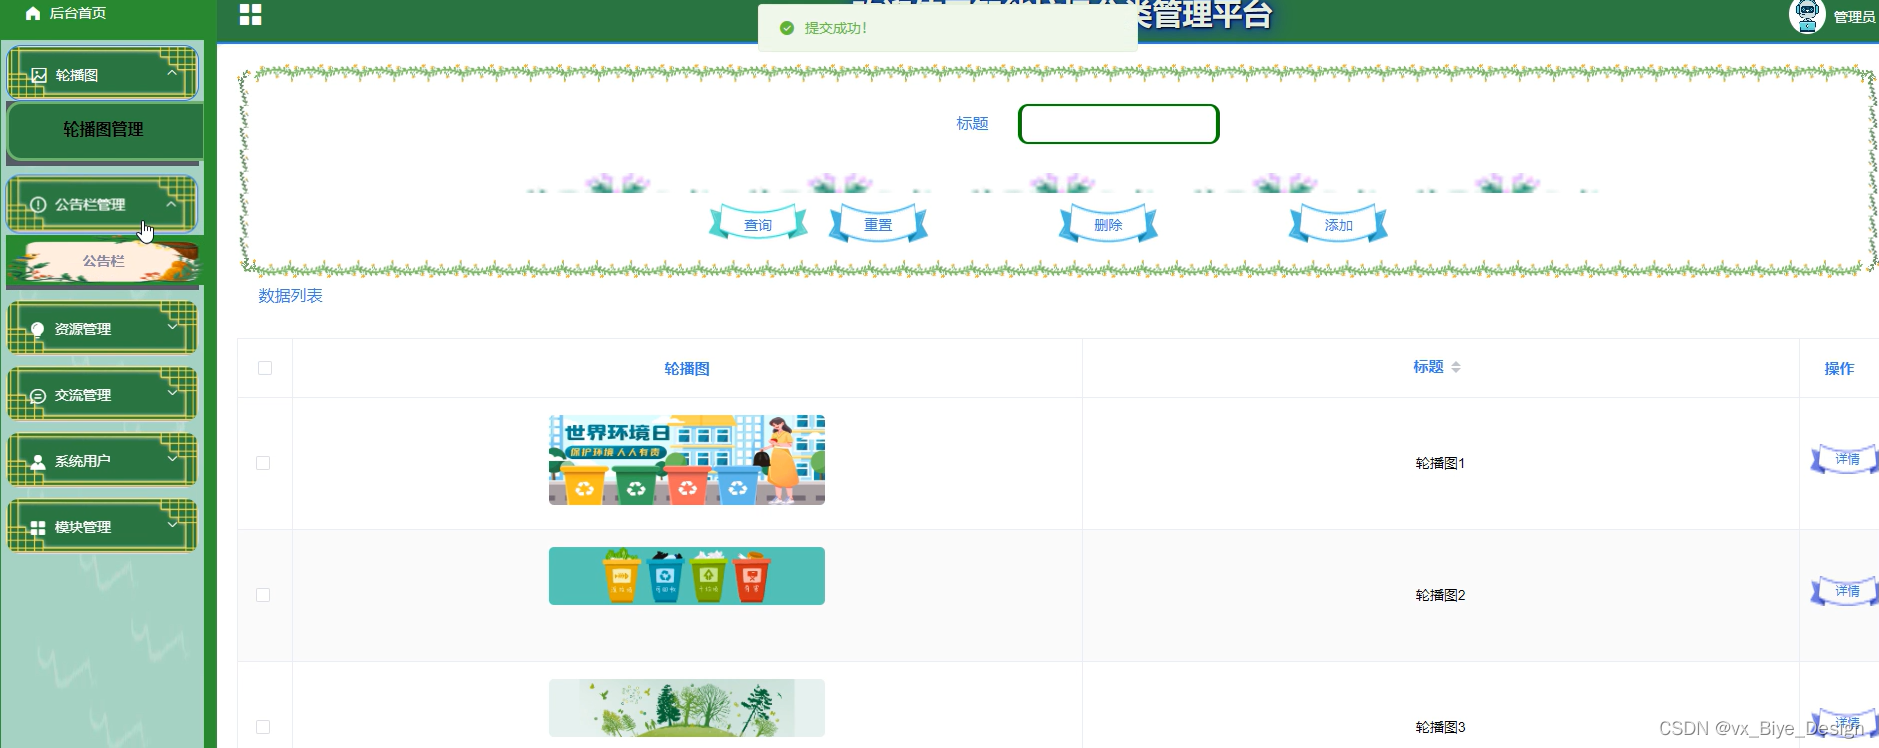Image resolution: width=1879 pixels, height=748 pixels.
Task: Click the 轮播图 picture icon in sidebar
Action: tap(39, 75)
